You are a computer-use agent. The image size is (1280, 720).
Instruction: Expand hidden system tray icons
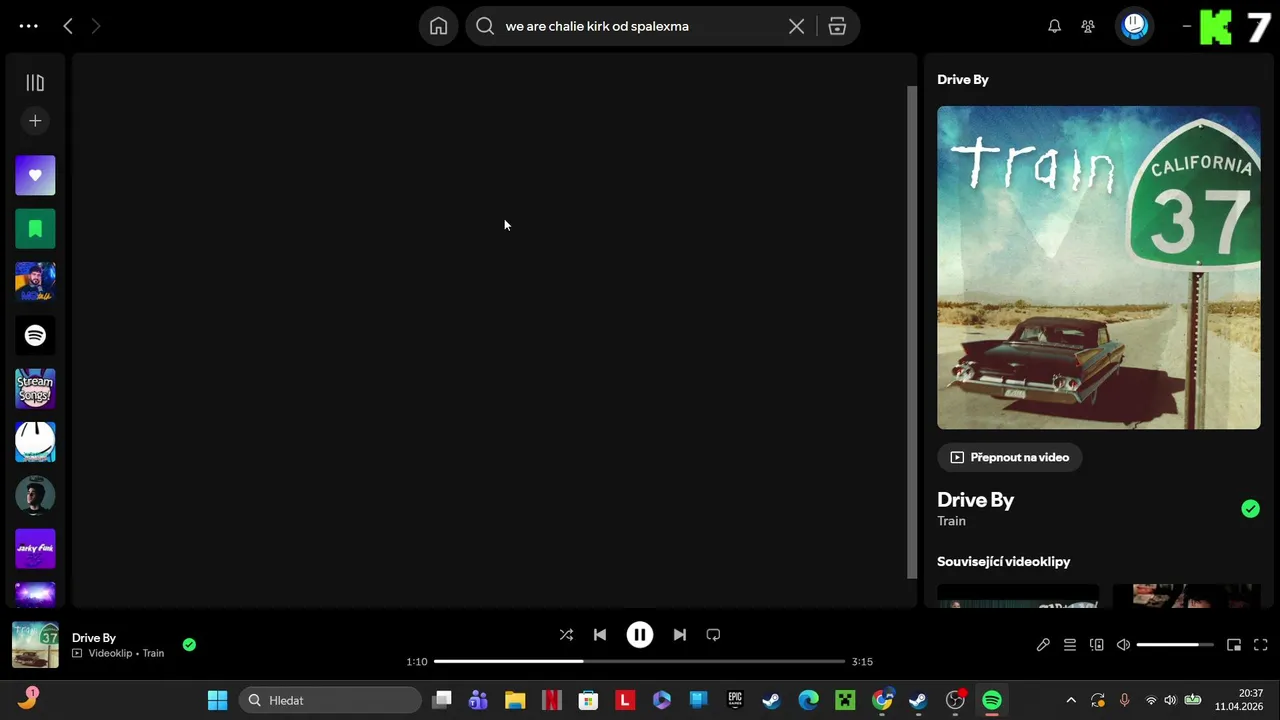click(x=1071, y=700)
